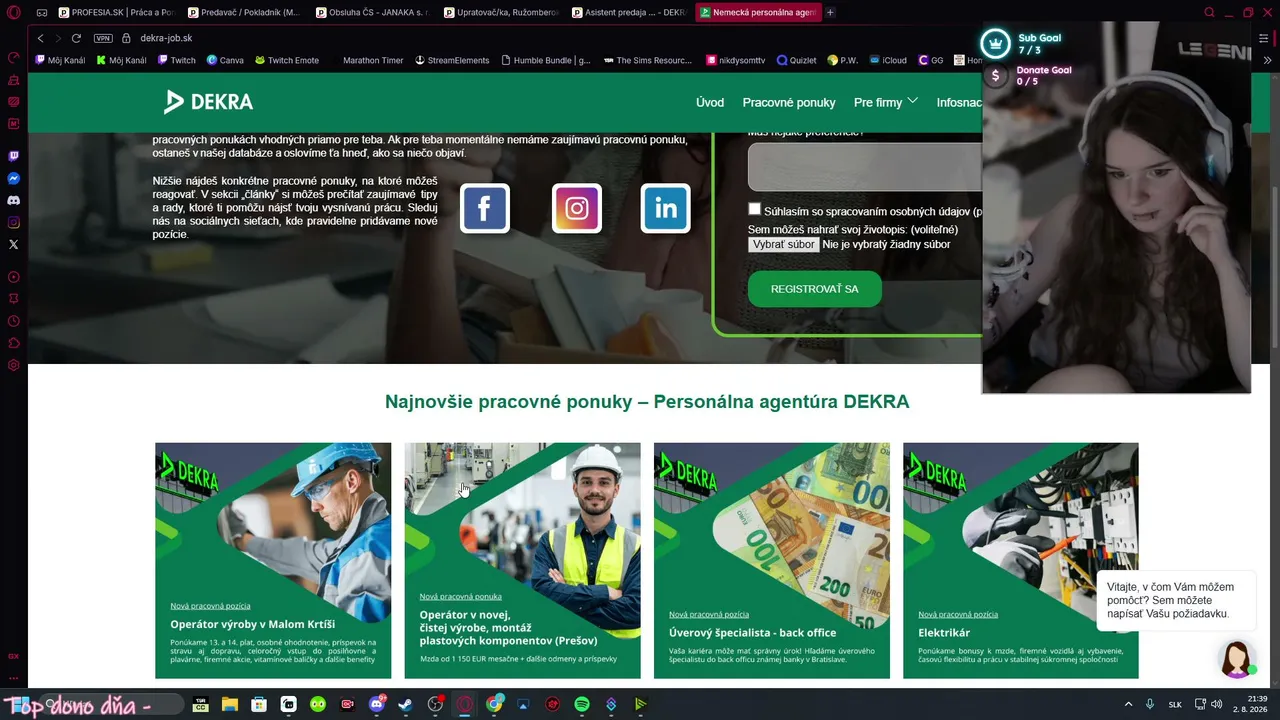
Task: Switch to the Predavač / Pokladník tab
Action: tap(245, 13)
